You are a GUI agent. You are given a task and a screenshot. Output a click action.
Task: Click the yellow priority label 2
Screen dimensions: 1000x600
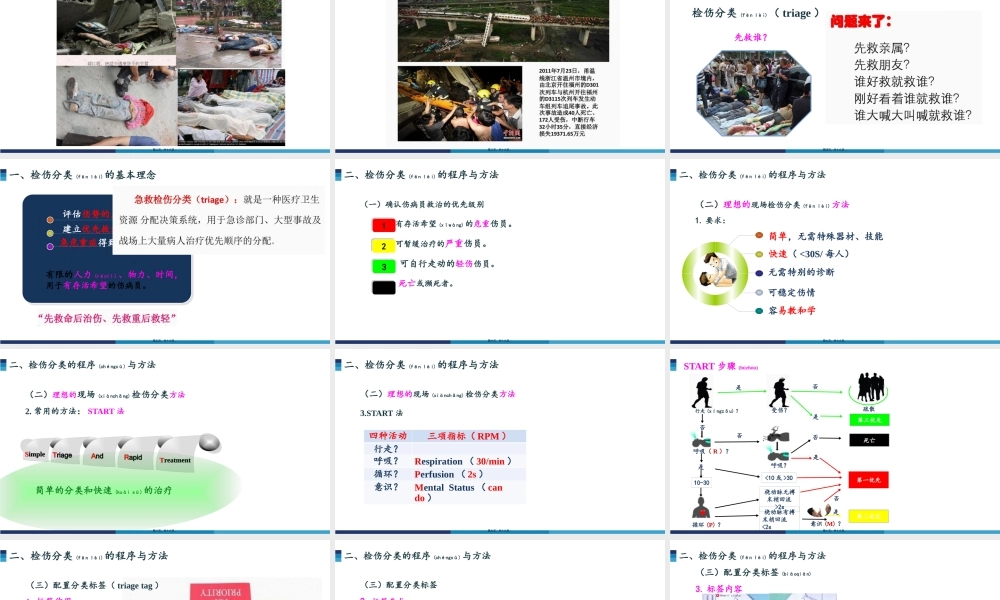coord(383,245)
